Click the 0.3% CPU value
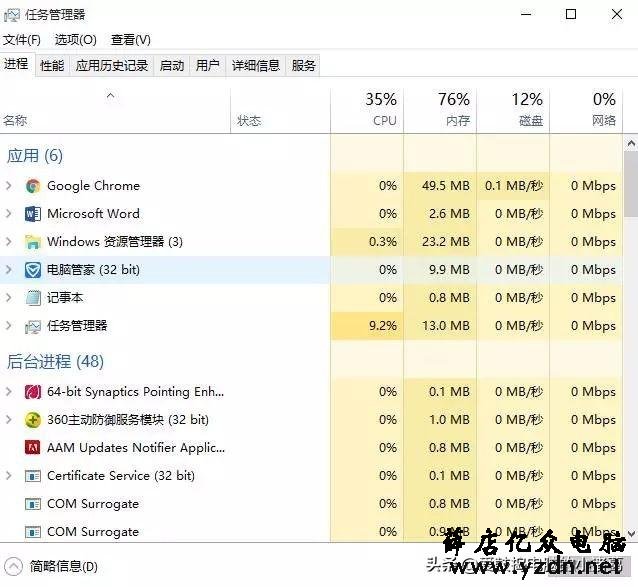This screenshot has height=587, width=638. point(383,242)
